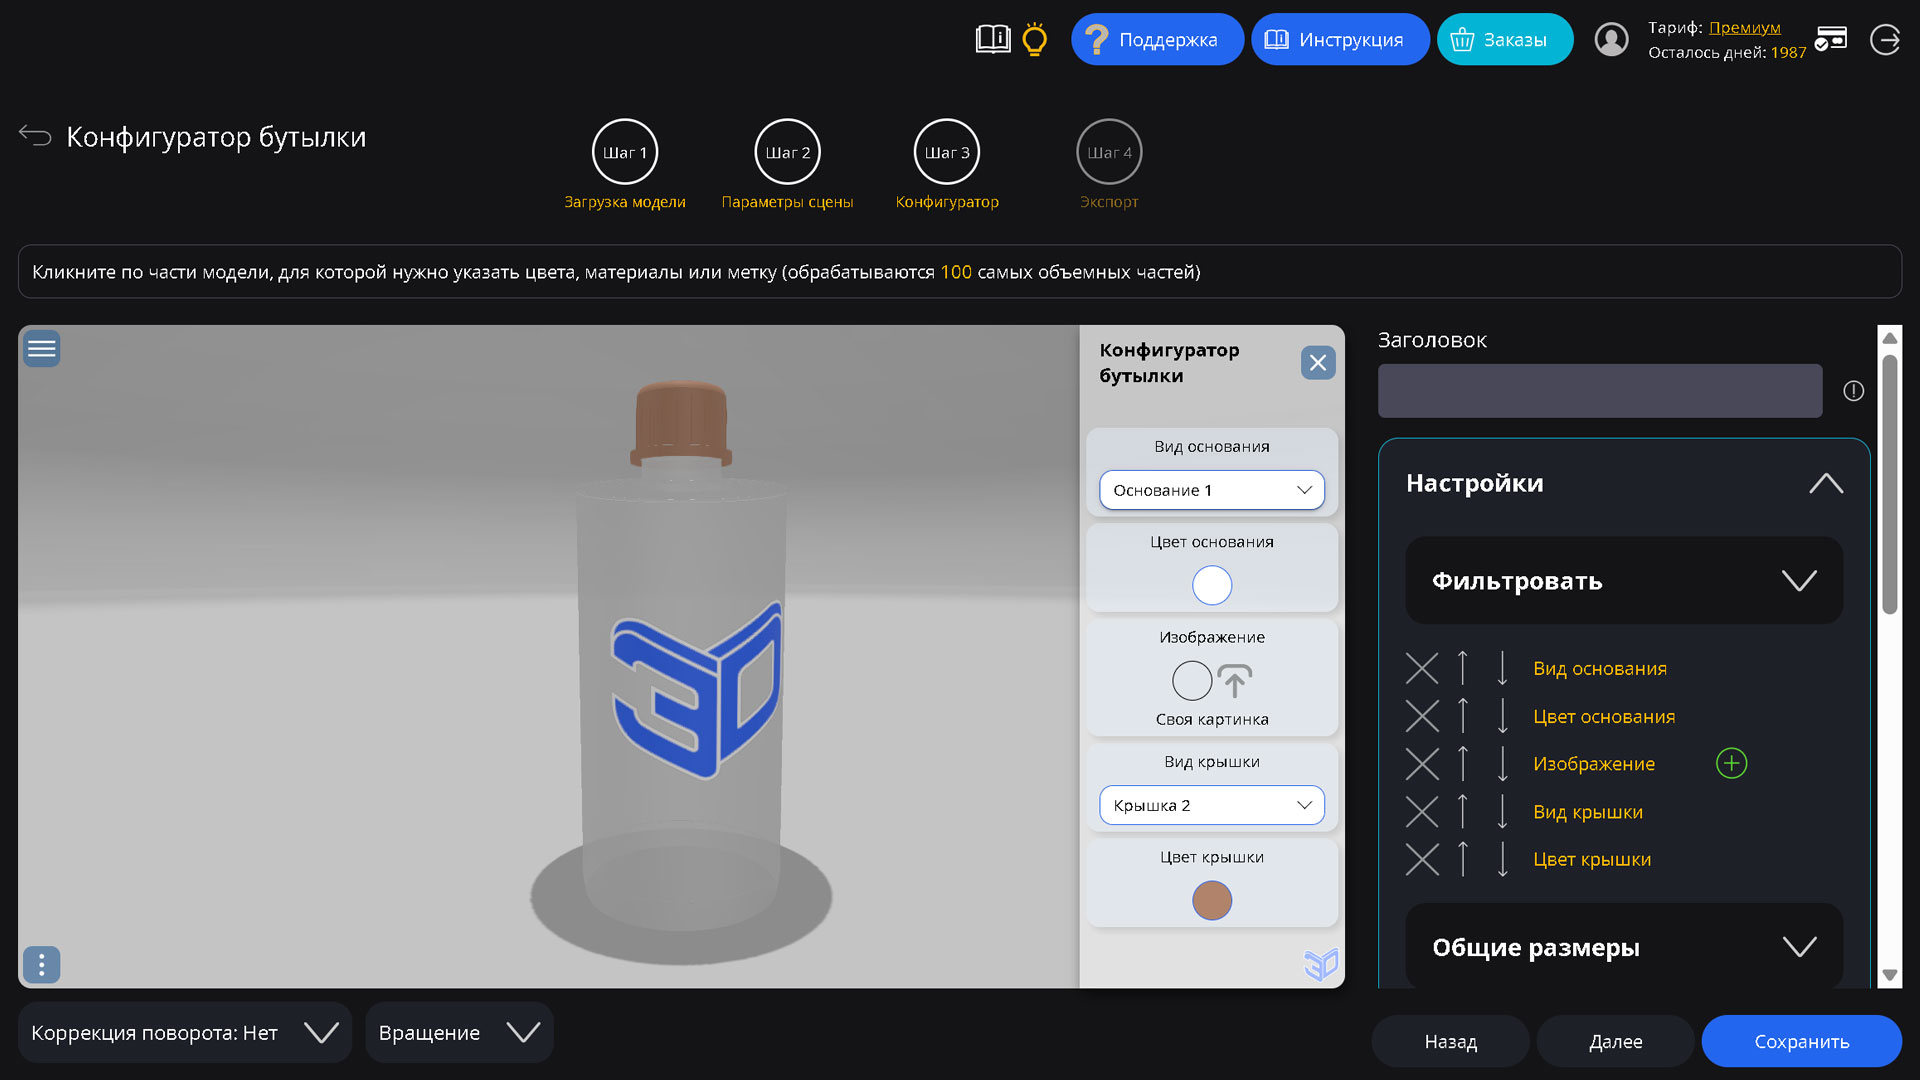Open the Цвет крышки brown color swatch
This screenshot has height=1080, width=1920.
click(x=1212, y=900)
